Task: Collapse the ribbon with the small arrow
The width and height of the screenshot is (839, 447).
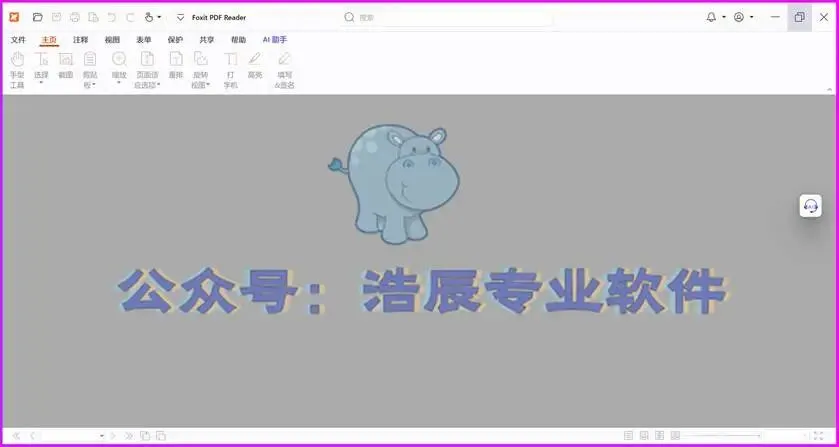Action: (830, 89)
